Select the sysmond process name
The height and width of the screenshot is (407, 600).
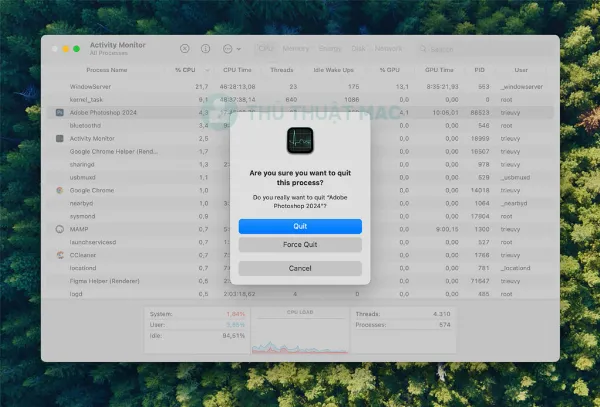coord(82,216)
